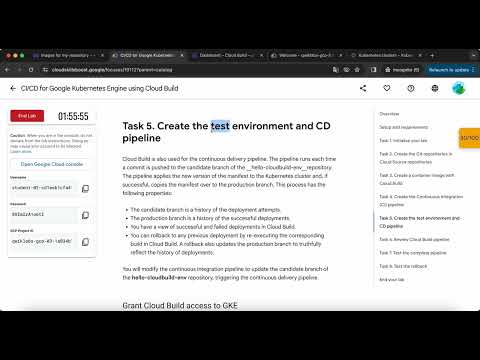This screenshot has height=360, width=480.
Task: Copy the Username with its copy icon
Action: [85, 188]
